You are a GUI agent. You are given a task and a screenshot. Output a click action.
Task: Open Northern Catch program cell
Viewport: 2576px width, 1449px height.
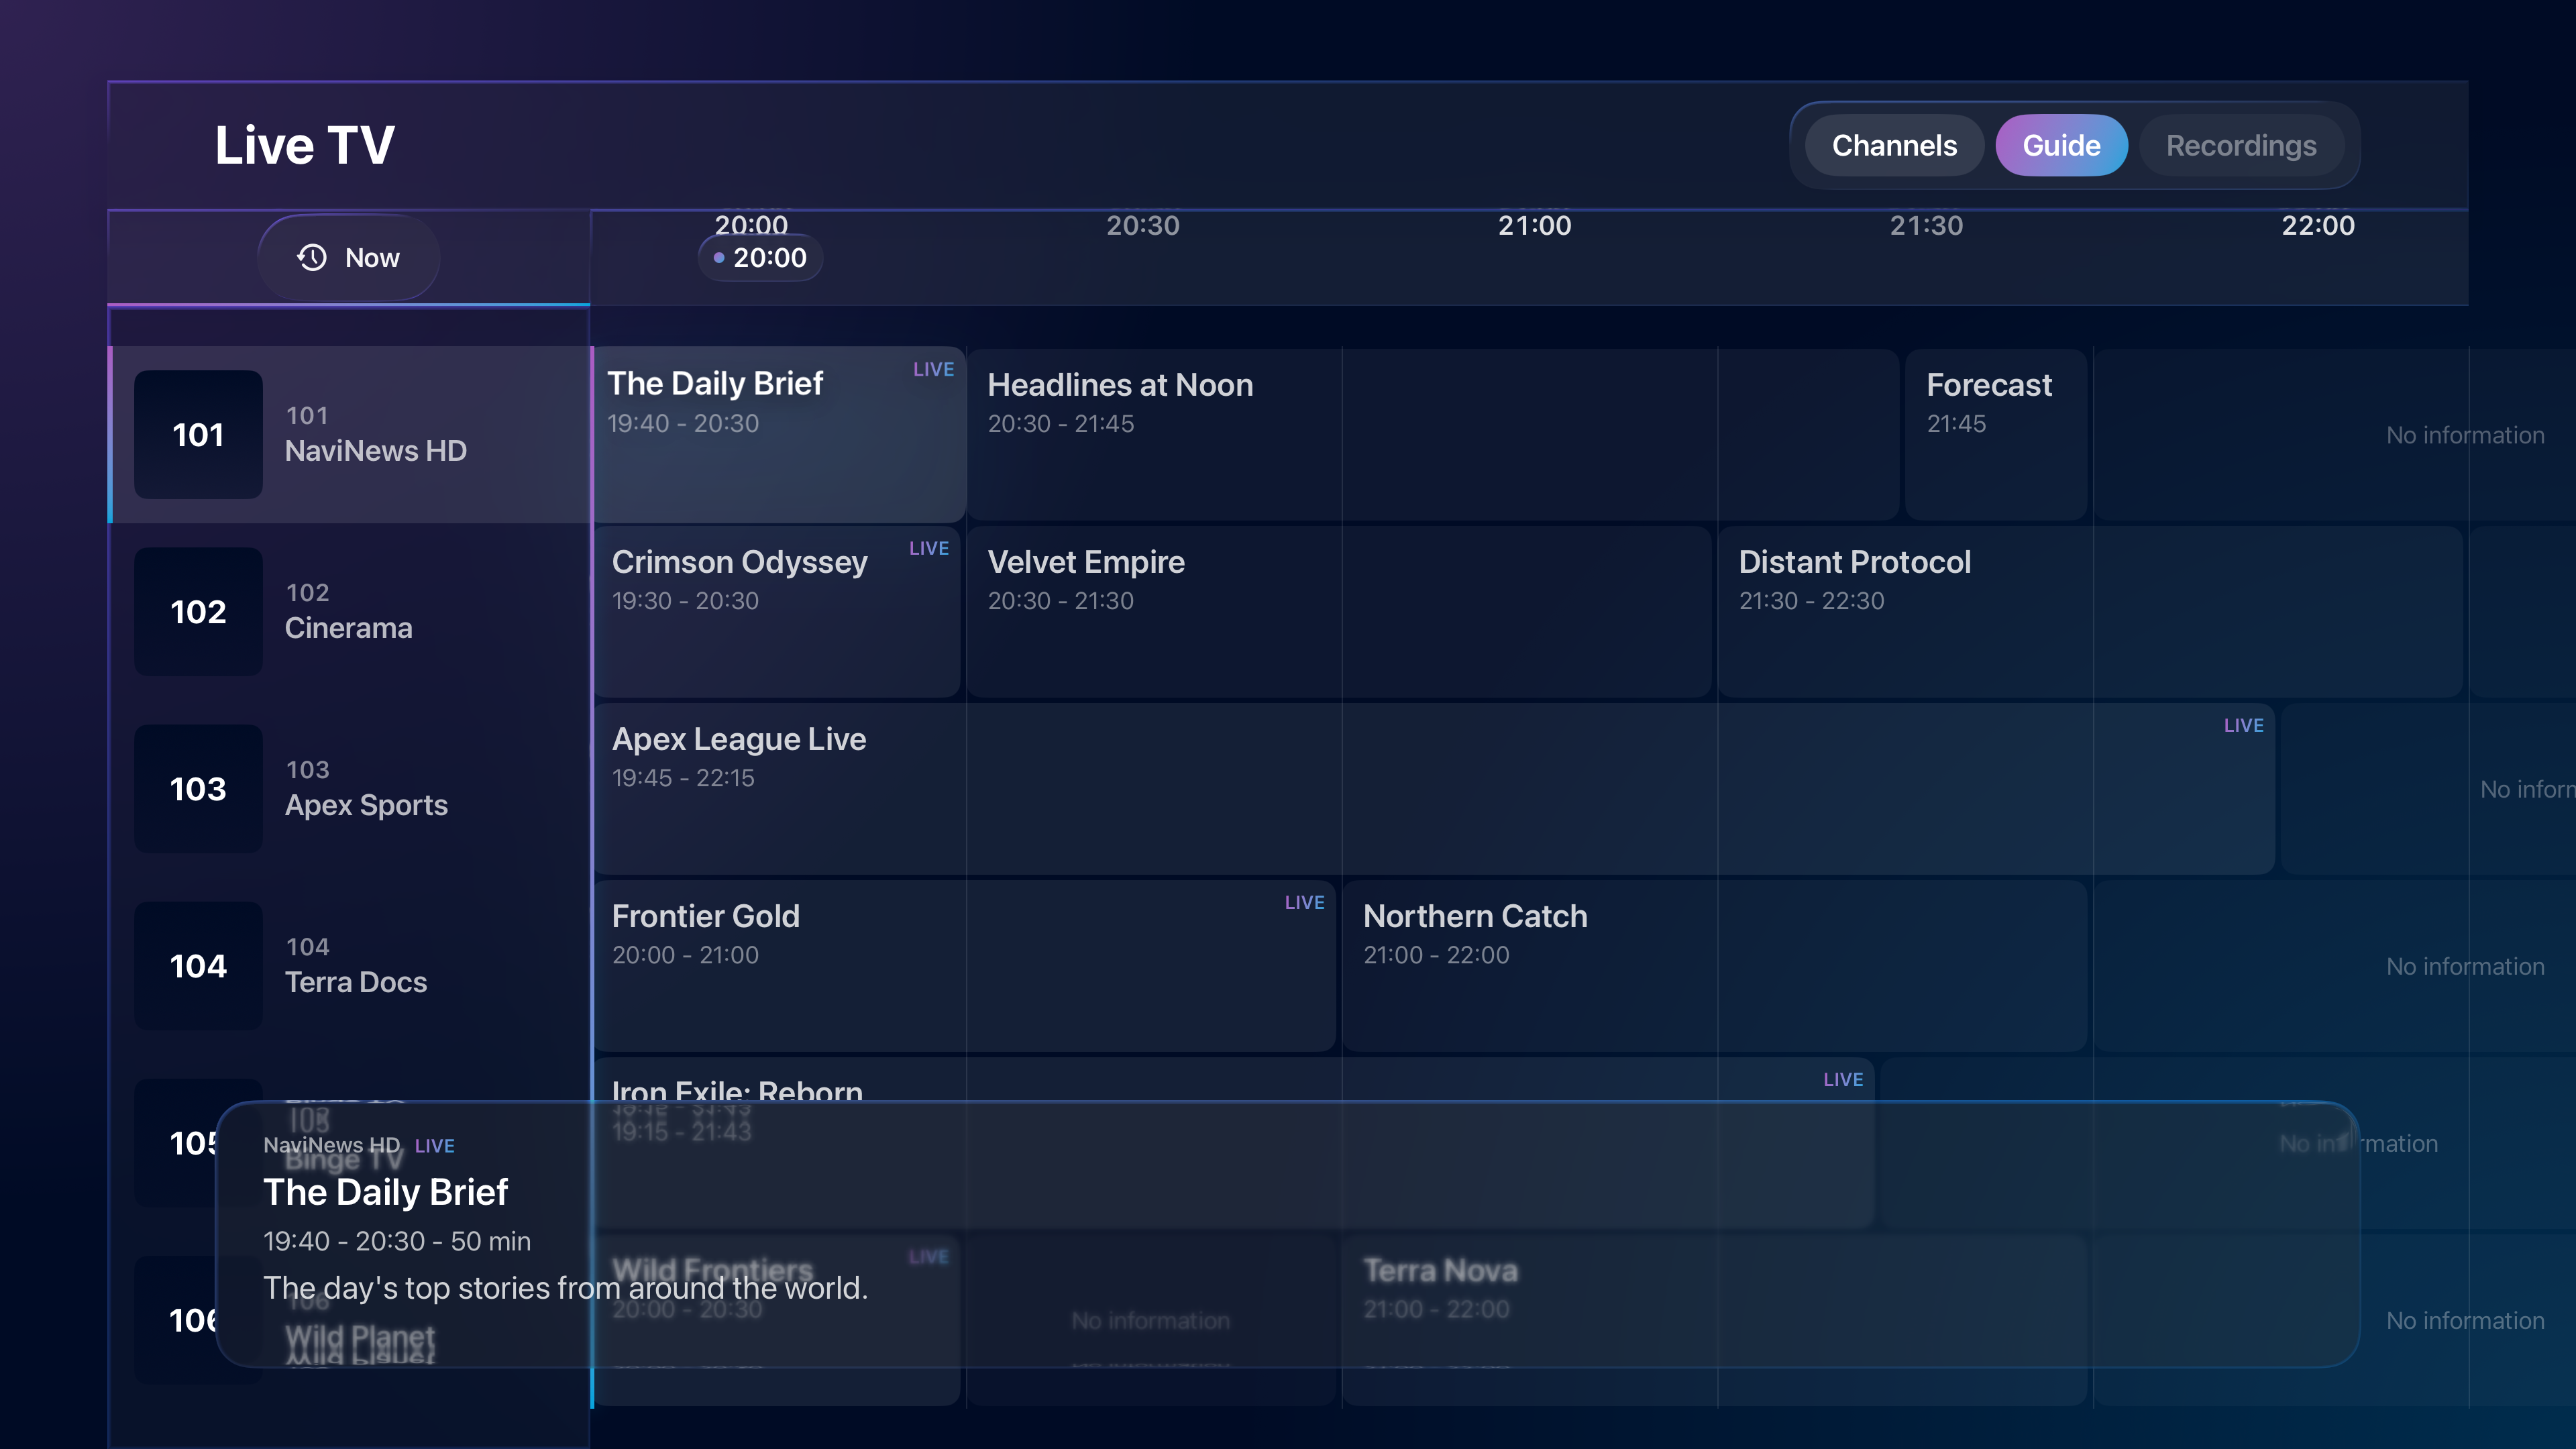1714,966
